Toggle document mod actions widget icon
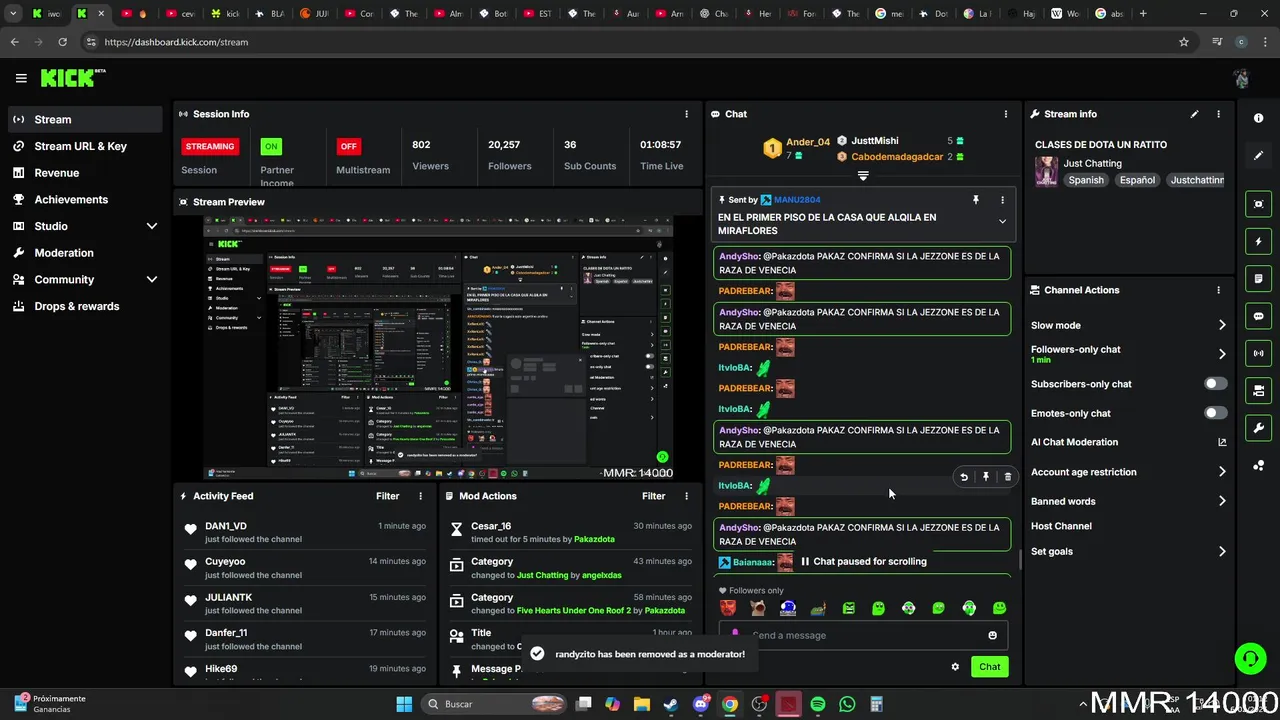The height and width of the screenshot is (720, 1280). coord(1258,279)
